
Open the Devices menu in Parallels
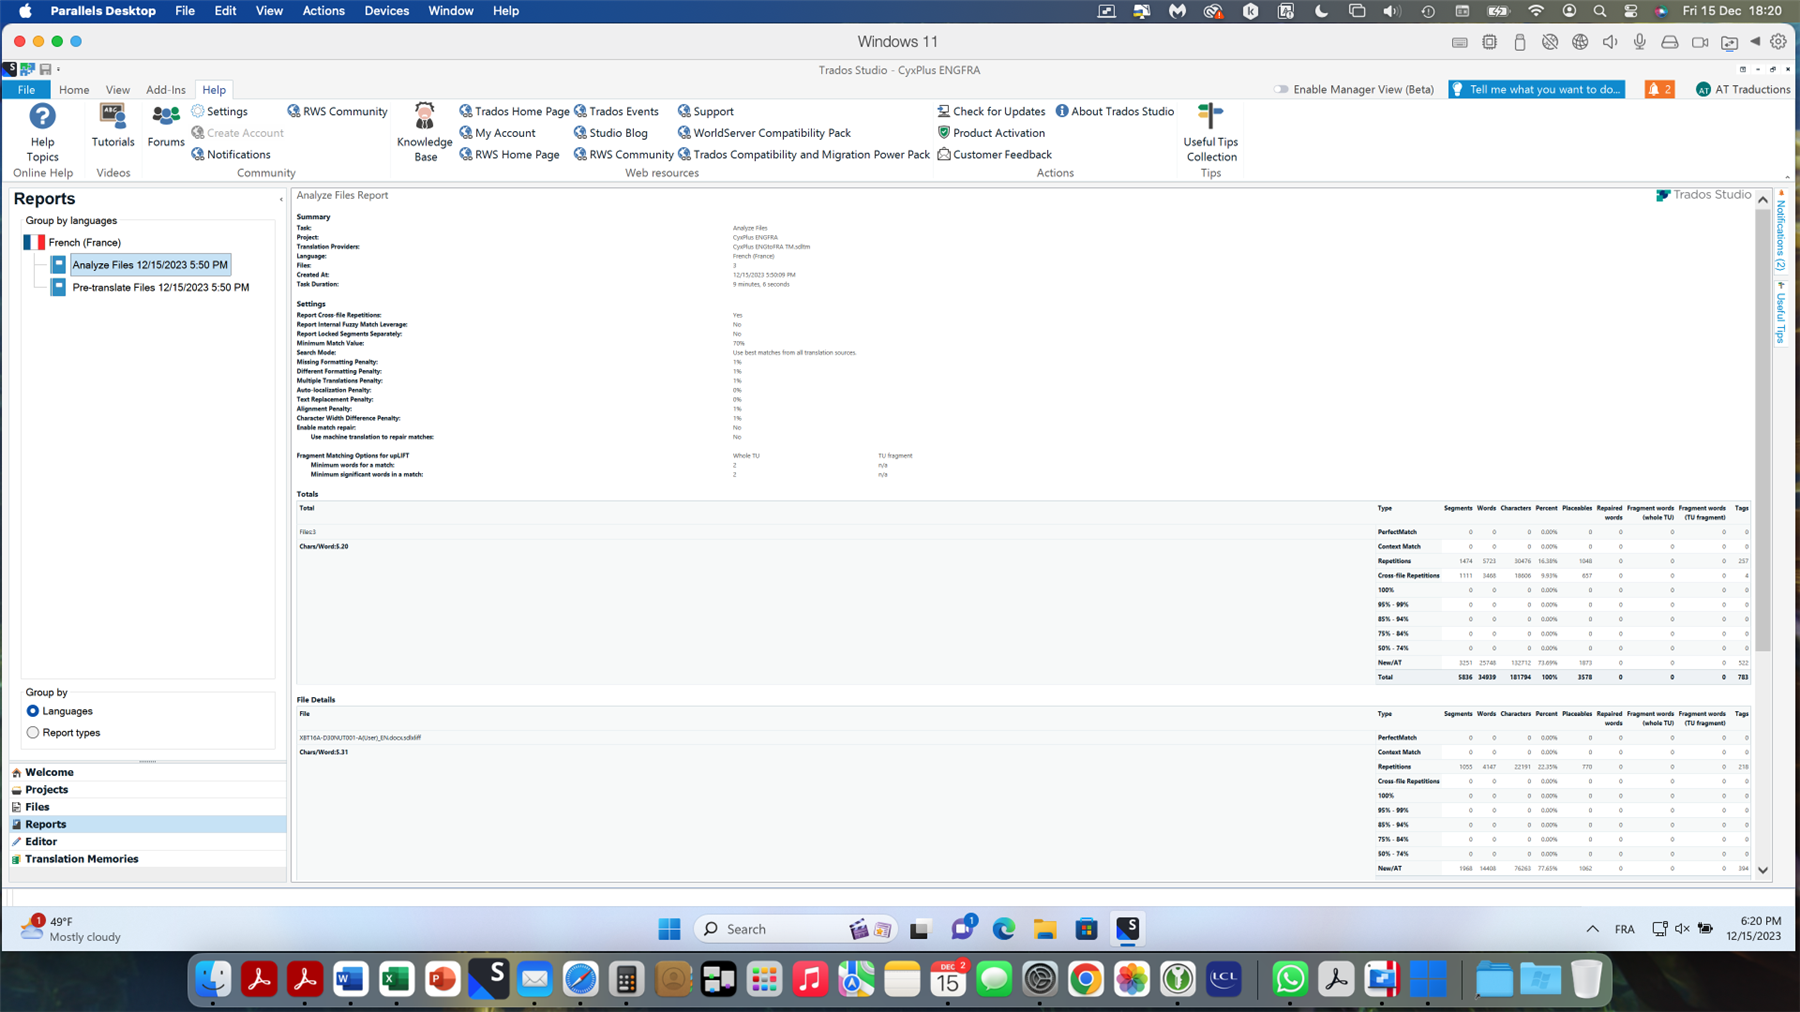click(x=386, y=11)
